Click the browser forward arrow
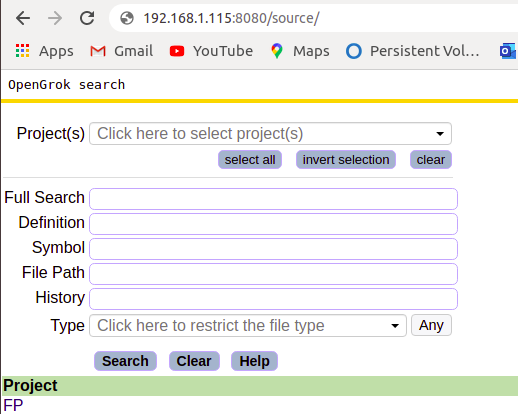The width and height of the screenshot is (518, 414). 55,18
